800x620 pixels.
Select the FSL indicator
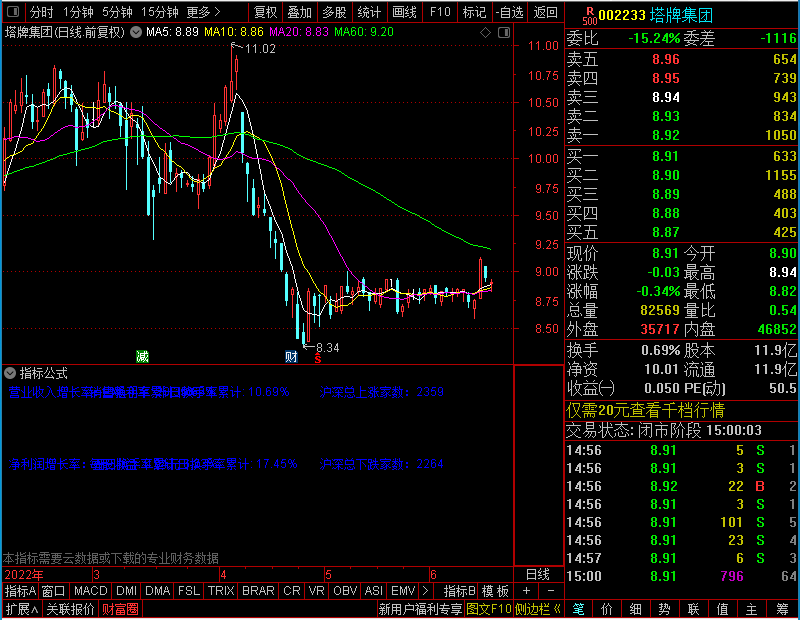(189, 591)
